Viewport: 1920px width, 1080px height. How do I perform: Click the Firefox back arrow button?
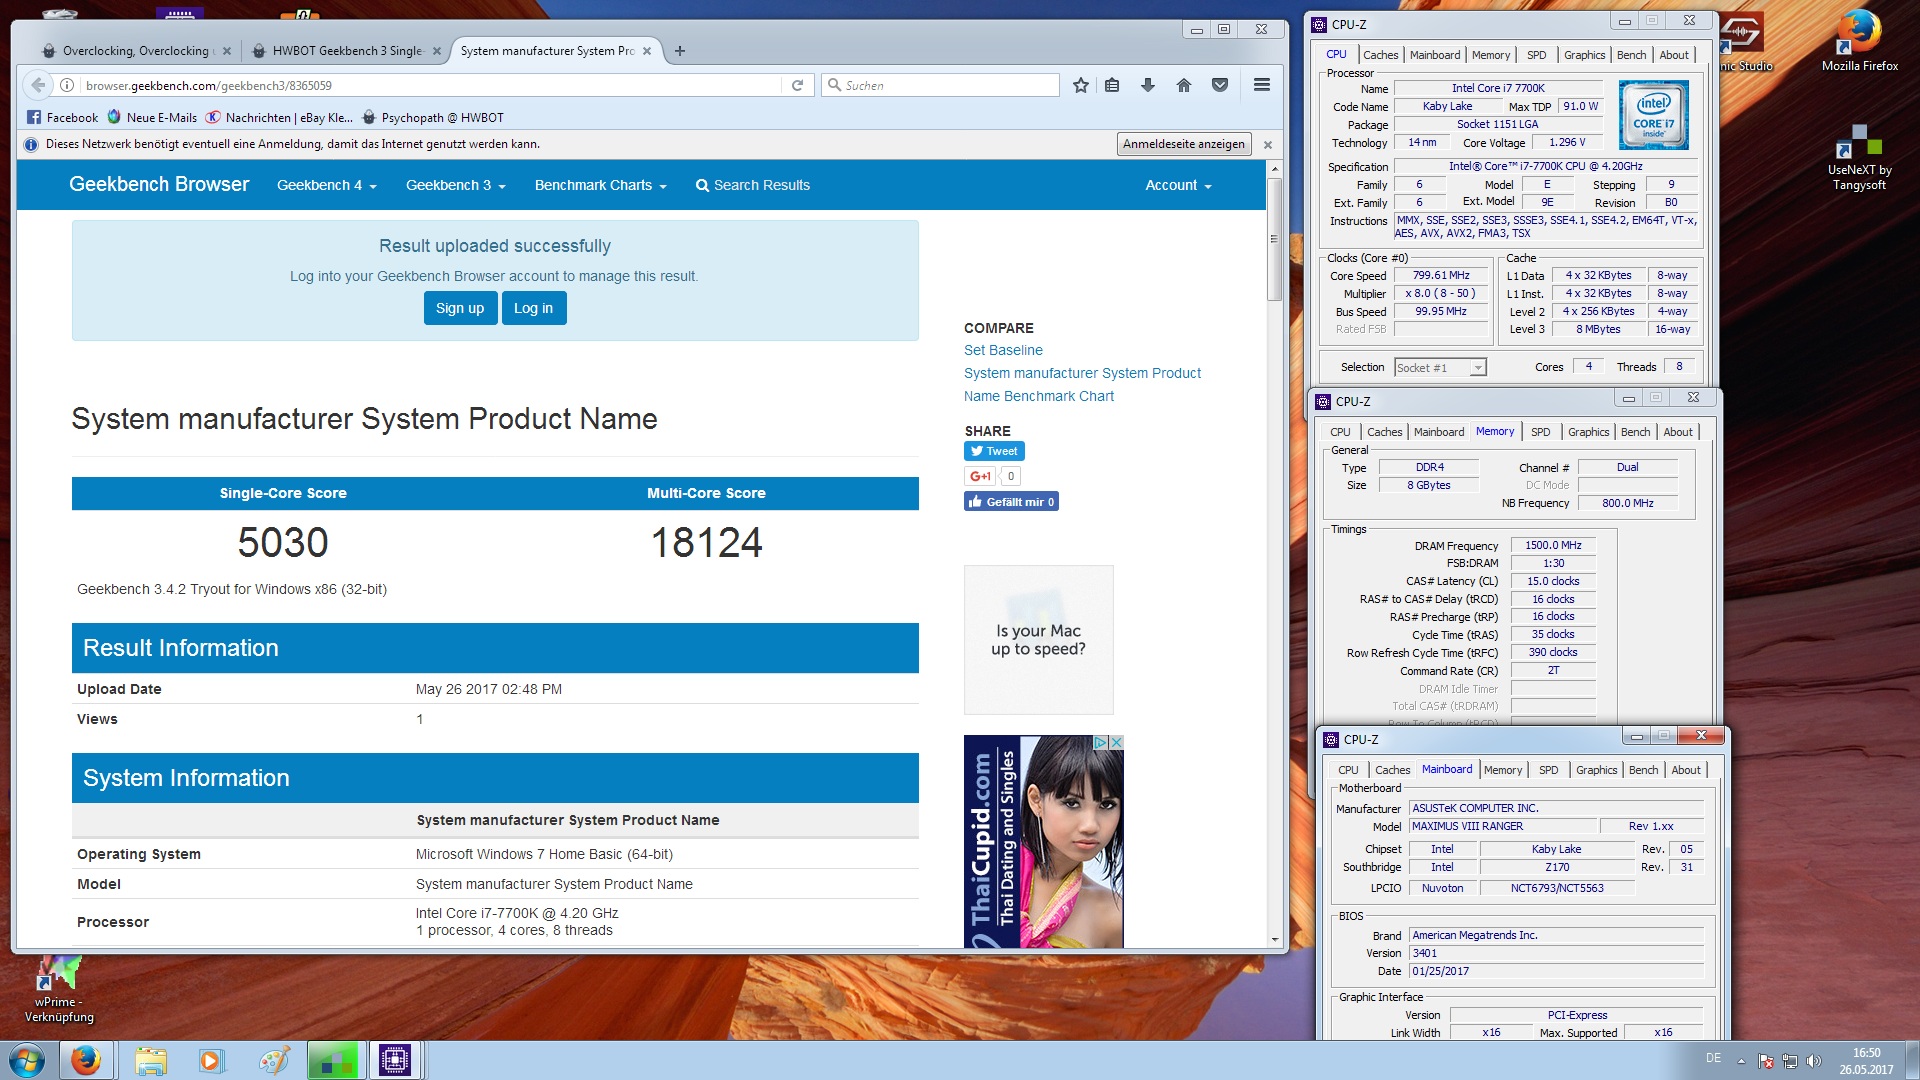coord(37,85)
